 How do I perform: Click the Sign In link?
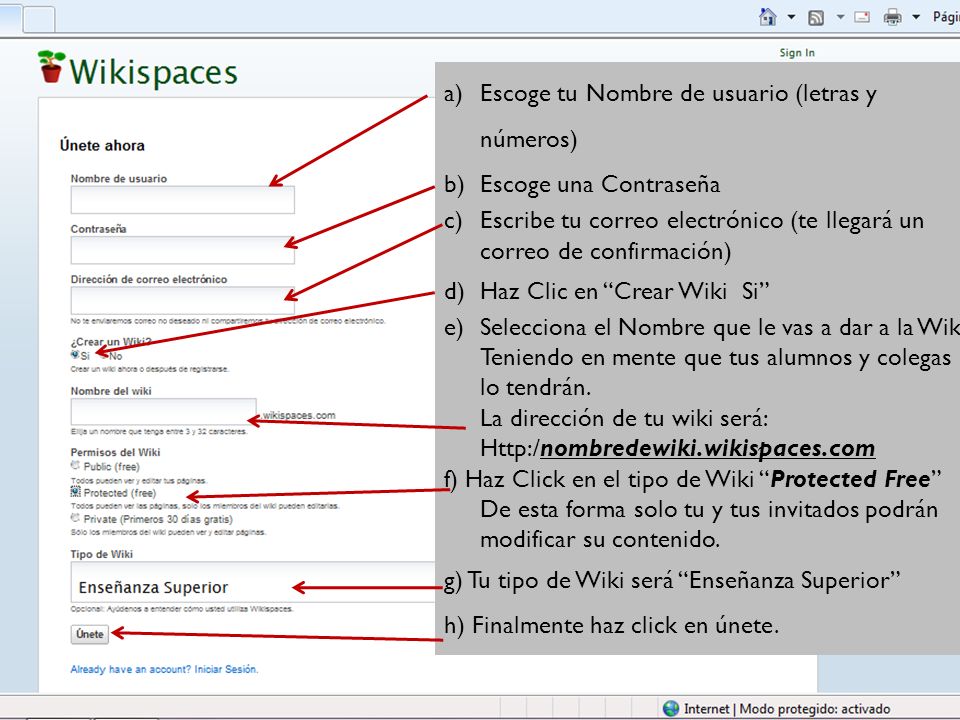tap(797, 53)
